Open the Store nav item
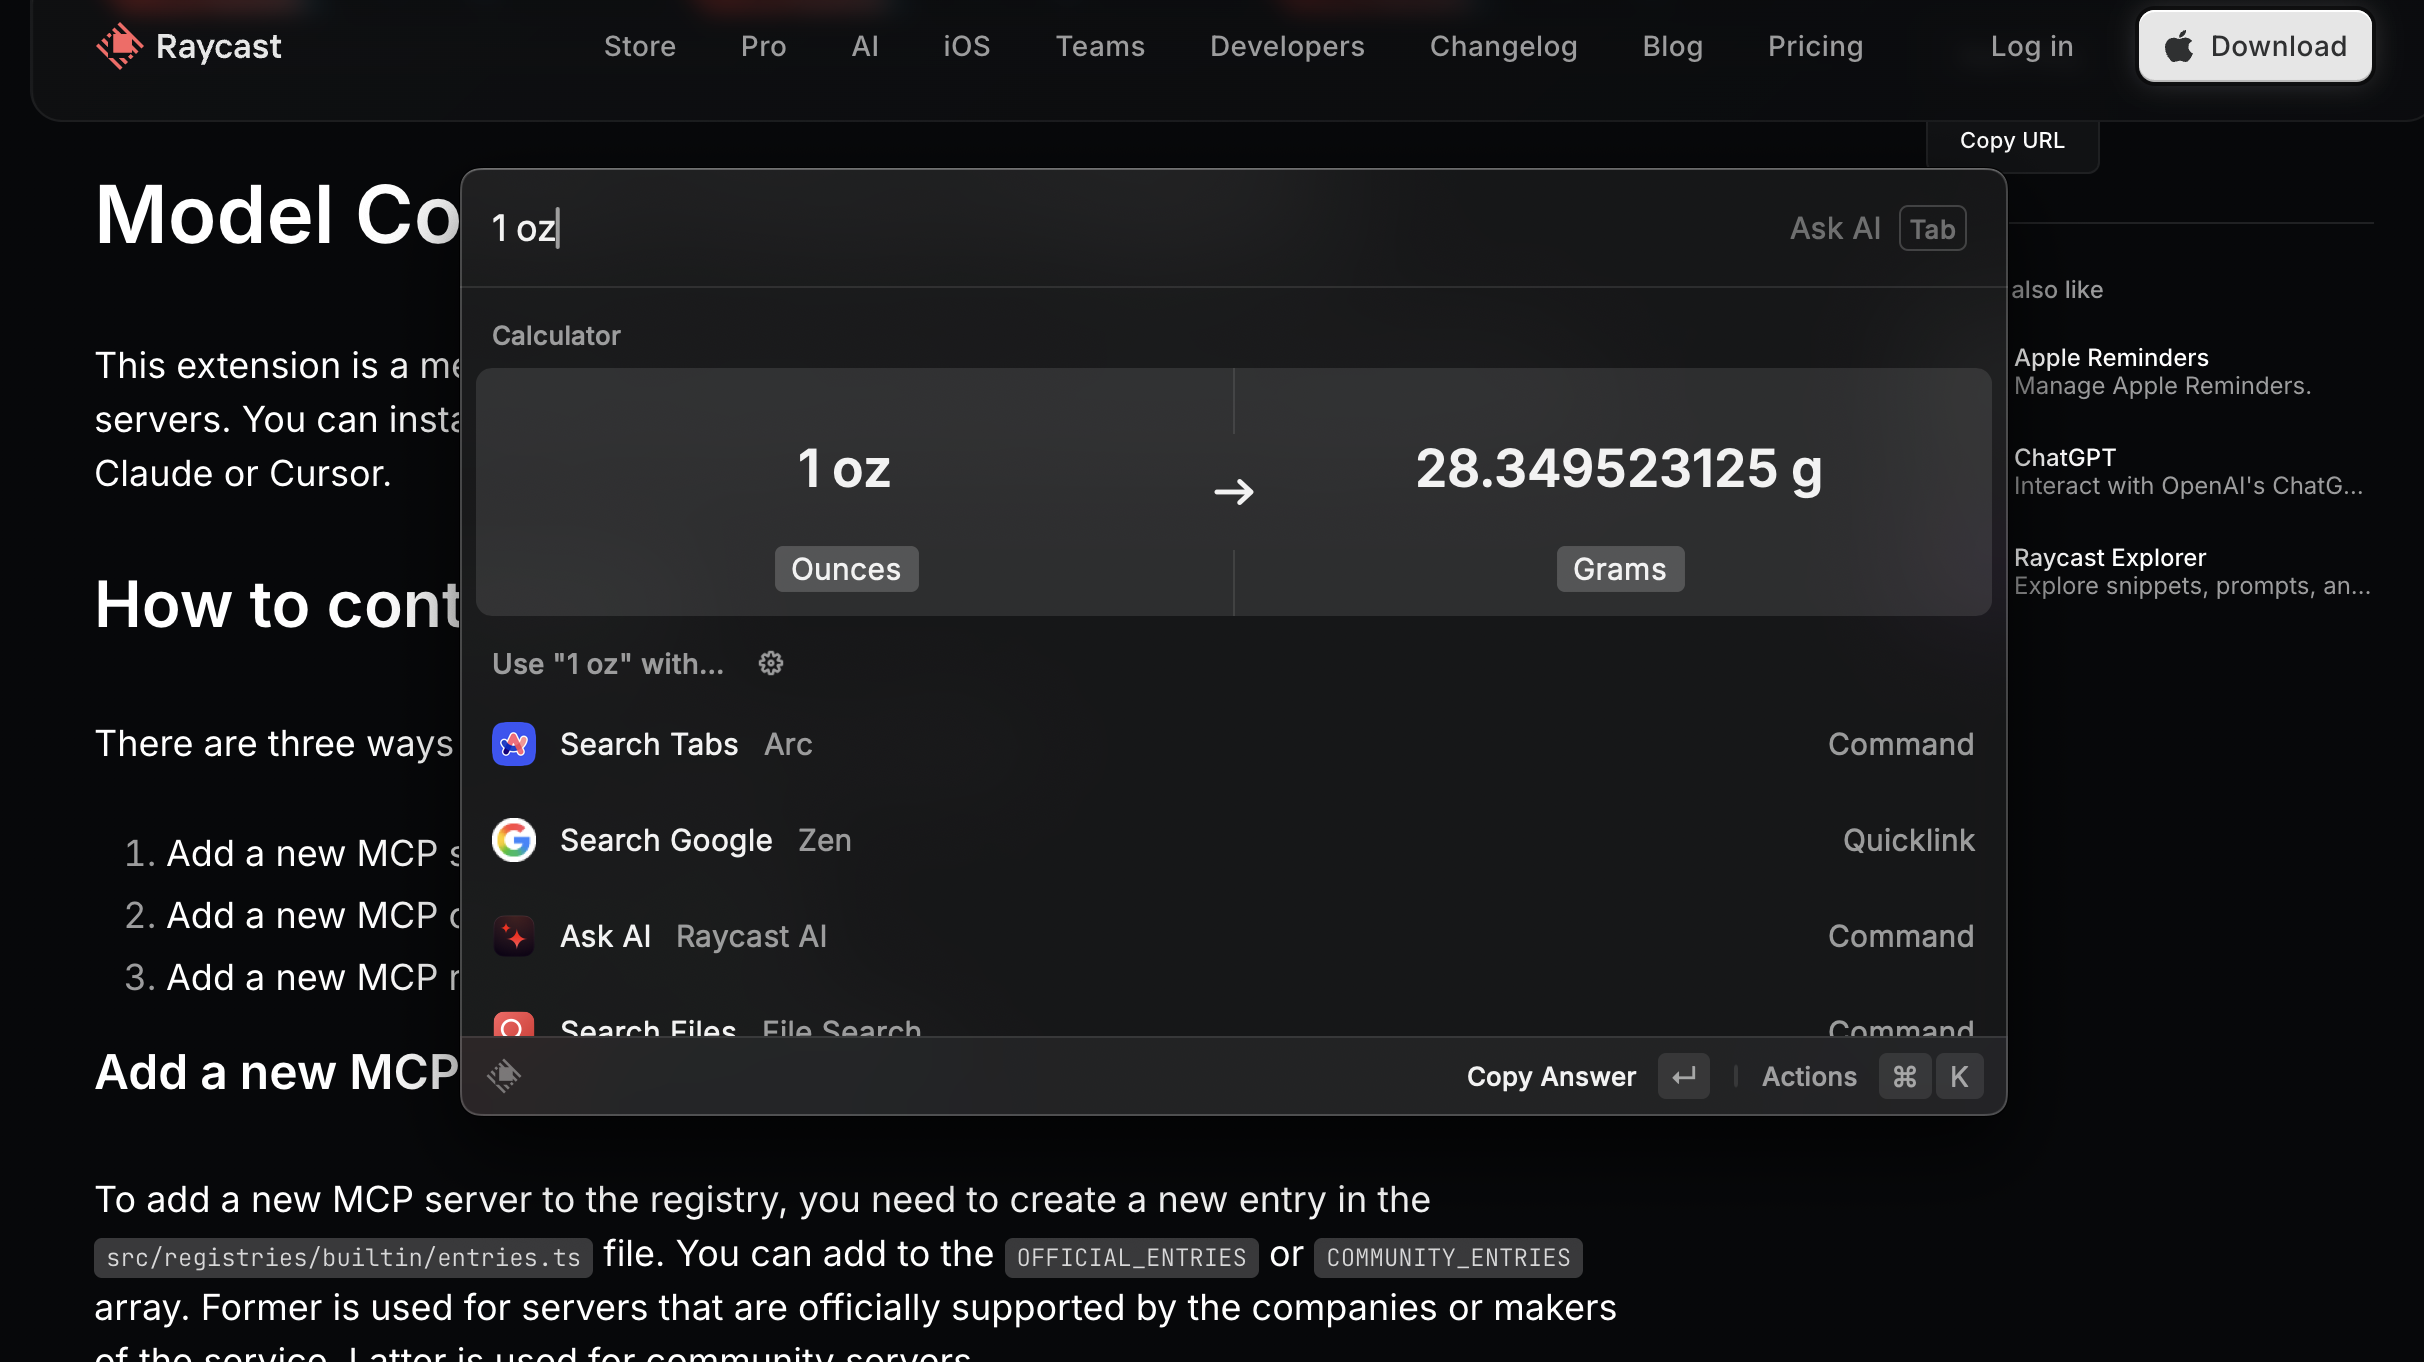This screenshot has width=2424, height=1362. pos(640,46)
